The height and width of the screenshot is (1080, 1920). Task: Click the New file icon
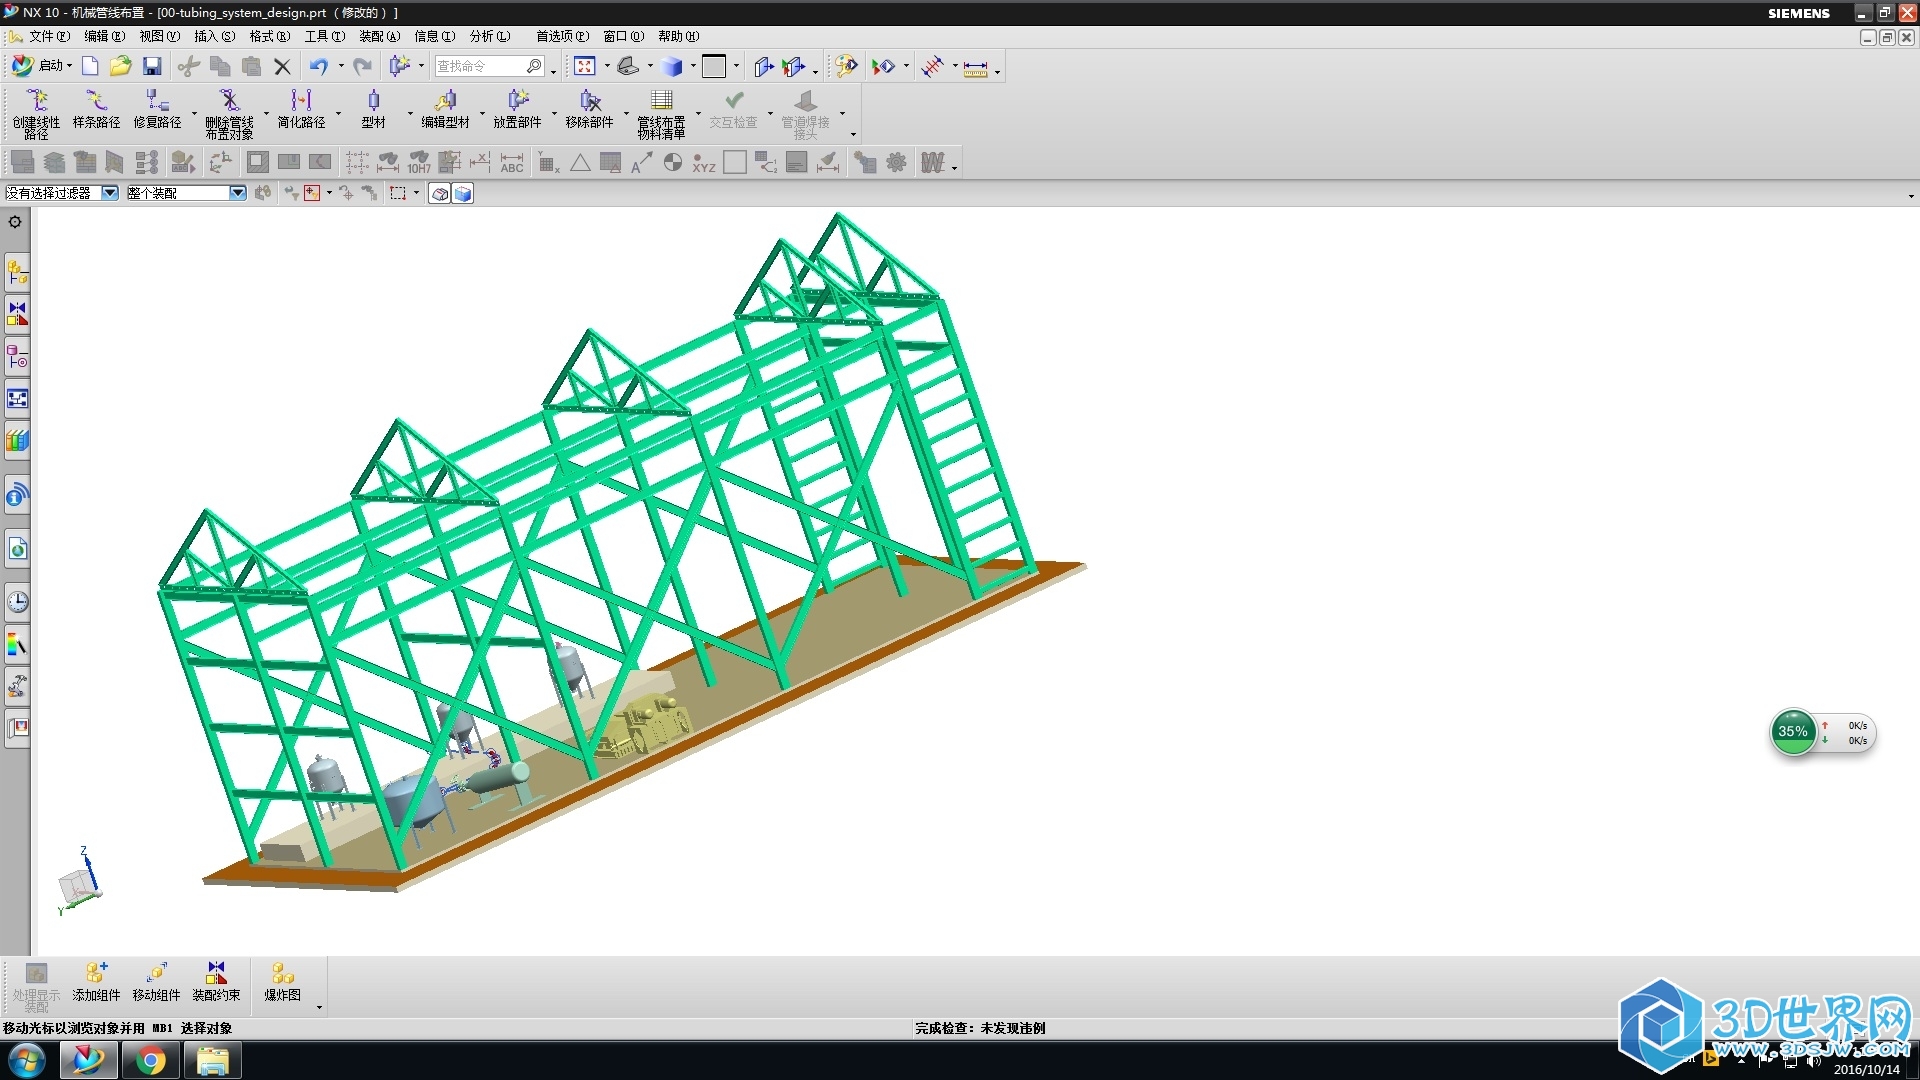click(90, 66)
